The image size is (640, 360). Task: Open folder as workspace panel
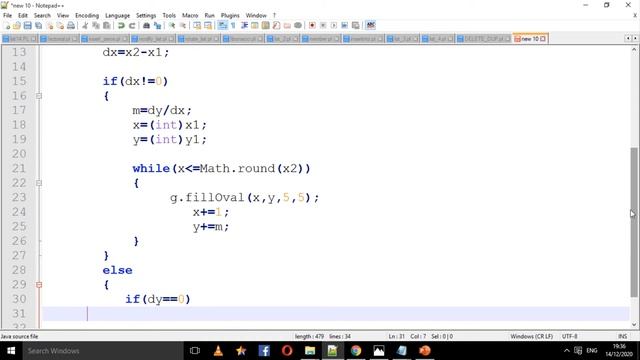tap(287, 25)
